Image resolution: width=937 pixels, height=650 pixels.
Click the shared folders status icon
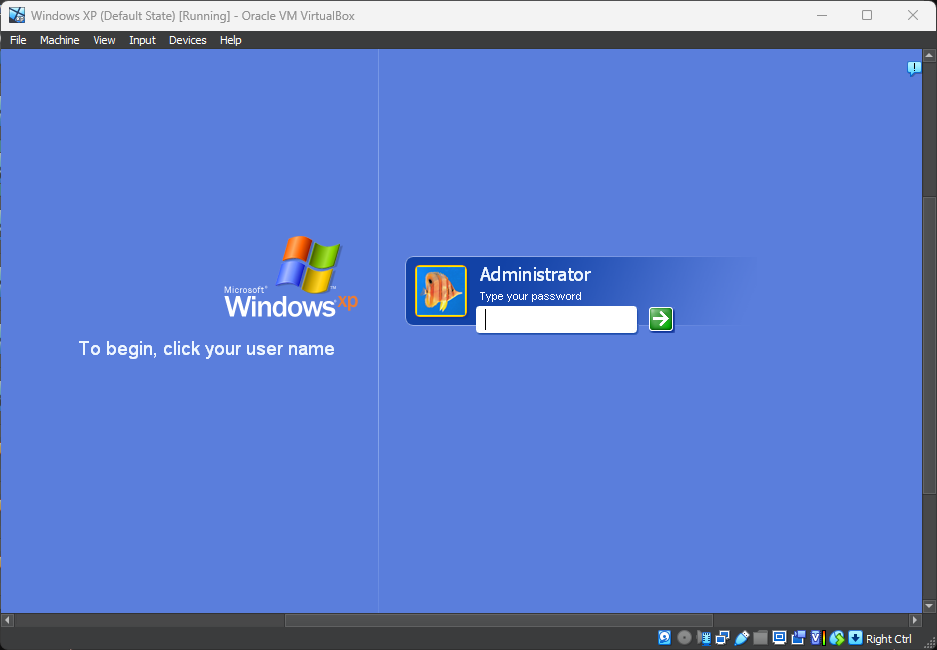[760, 637]
